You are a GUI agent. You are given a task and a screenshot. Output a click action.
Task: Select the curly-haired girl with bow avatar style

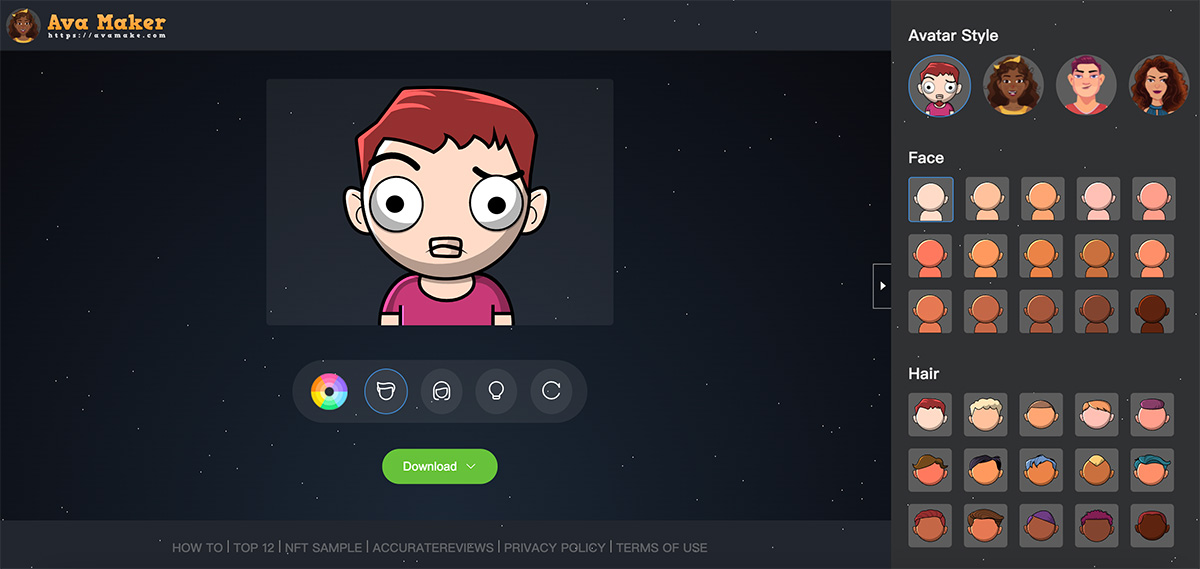pyautogui.click(x=1013, y=85)
